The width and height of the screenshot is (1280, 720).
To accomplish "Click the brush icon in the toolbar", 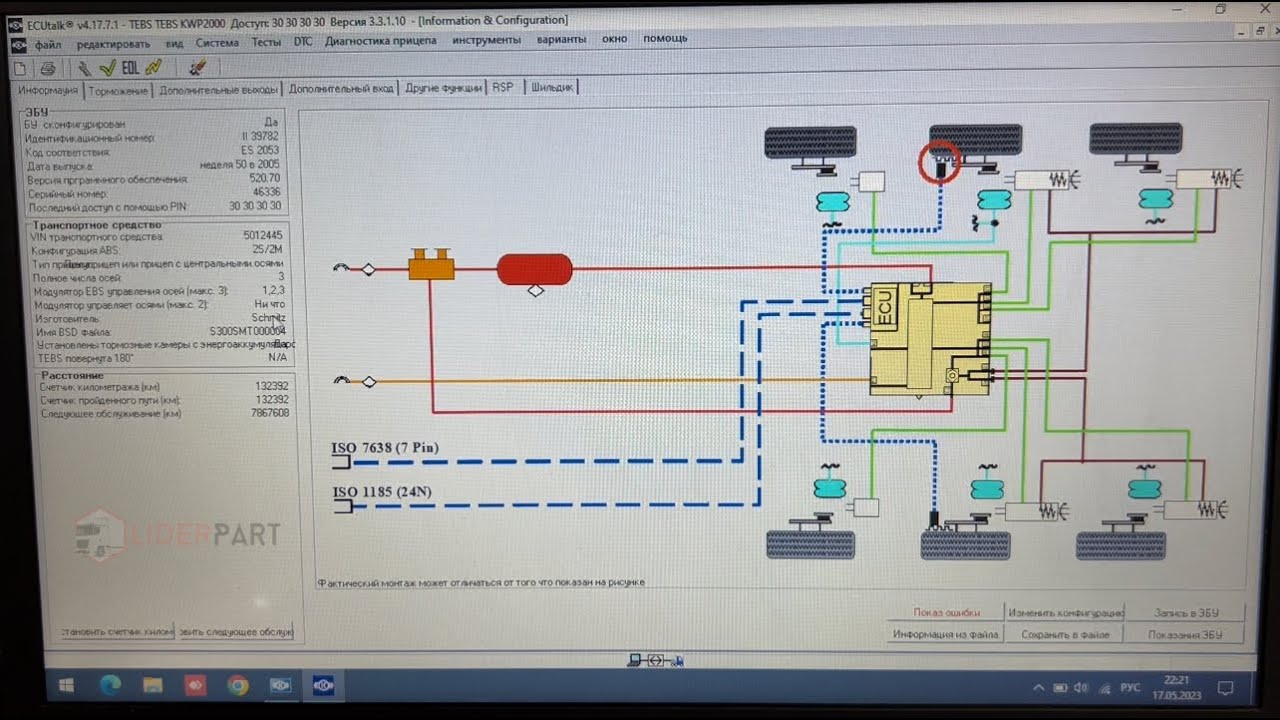I will tap(197, 67).
